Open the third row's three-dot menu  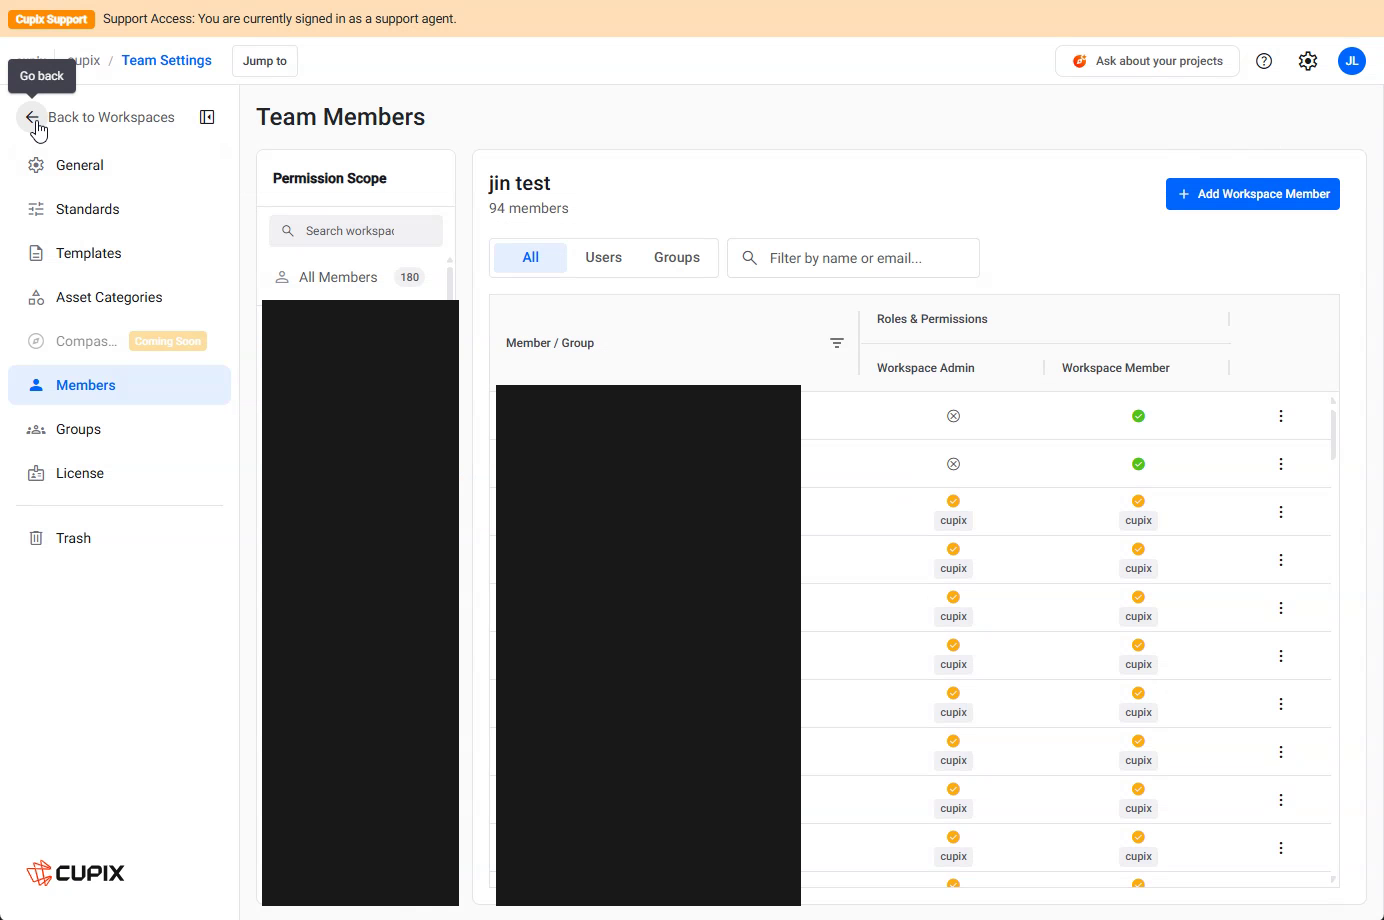click(x=1281, y=512)
